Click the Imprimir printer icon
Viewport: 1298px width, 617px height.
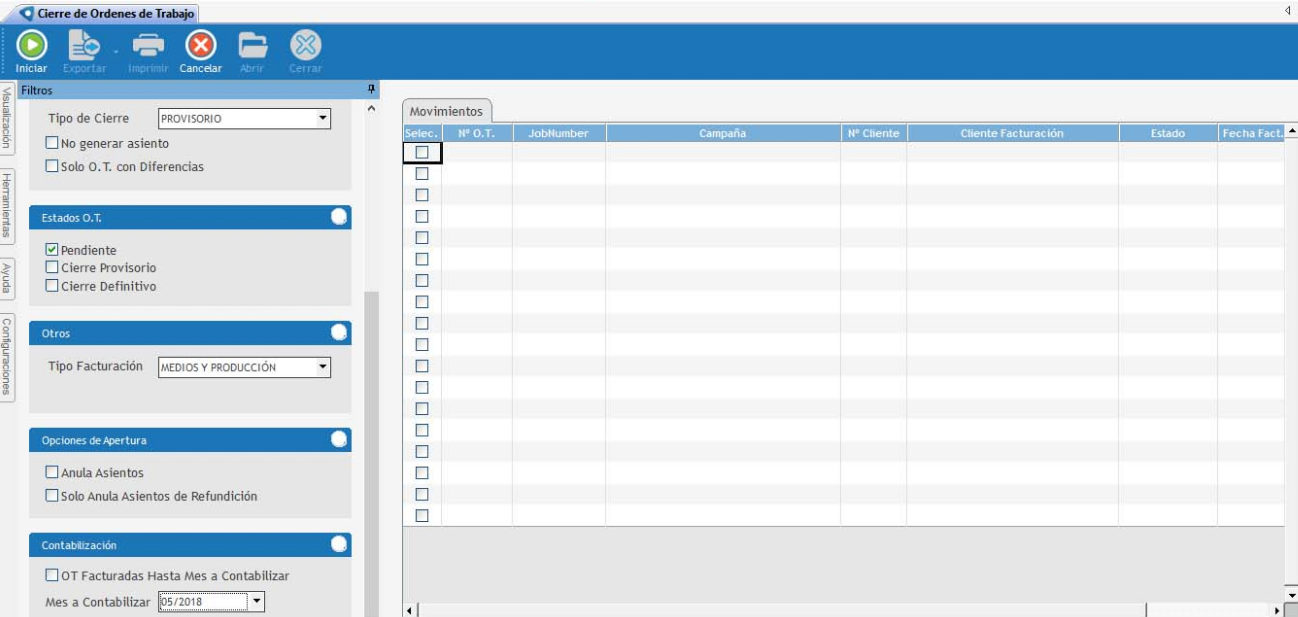pyautogui.click(x=149, y=46)
